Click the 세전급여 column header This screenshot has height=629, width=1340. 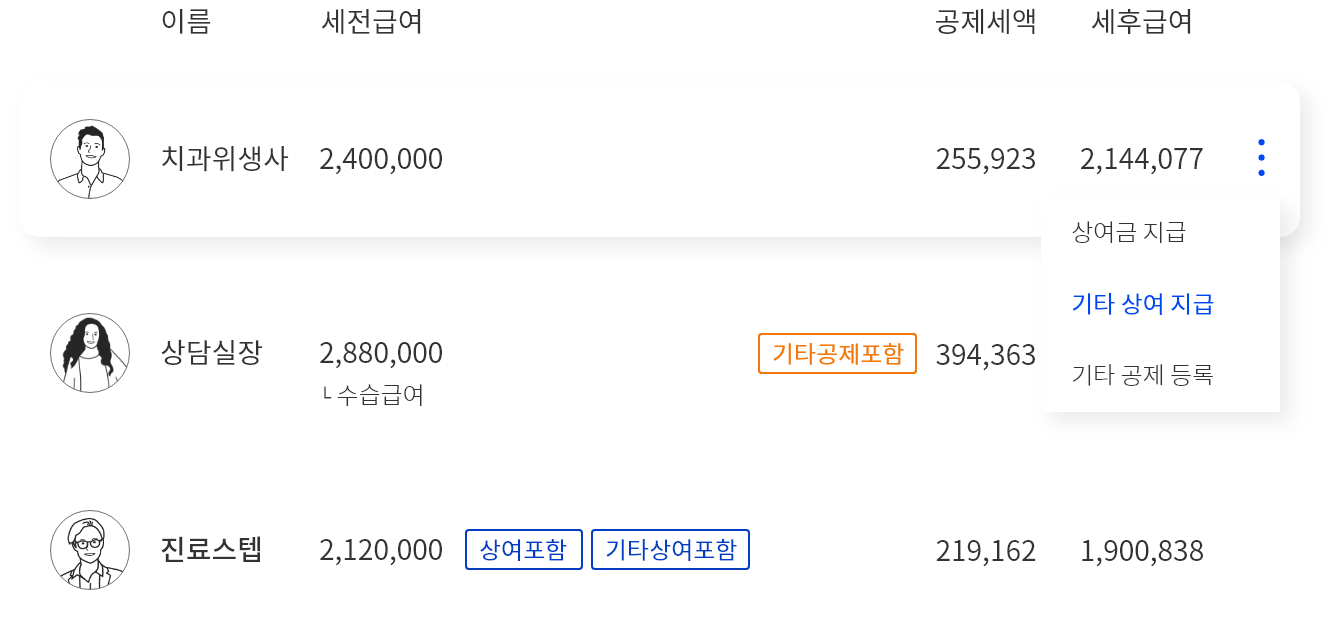[372, 22]
